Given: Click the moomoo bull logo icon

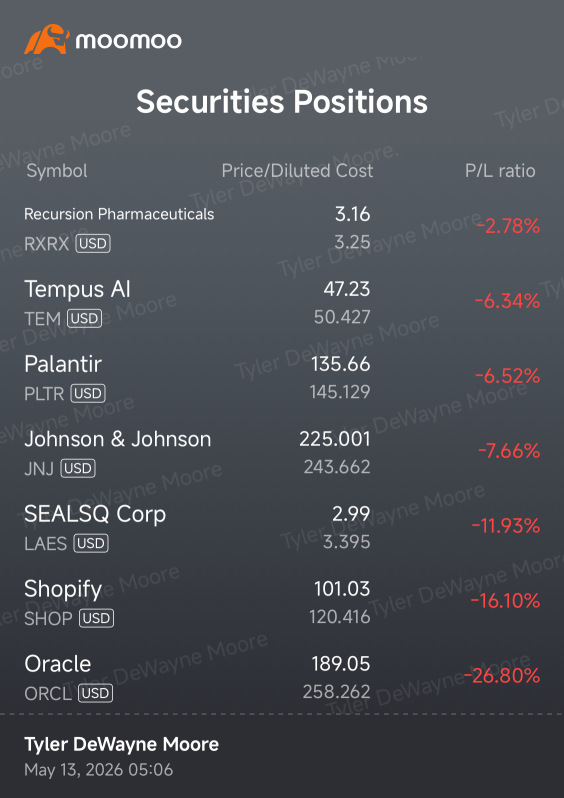Looking at the screenshot, I should (x=47, y=39).
